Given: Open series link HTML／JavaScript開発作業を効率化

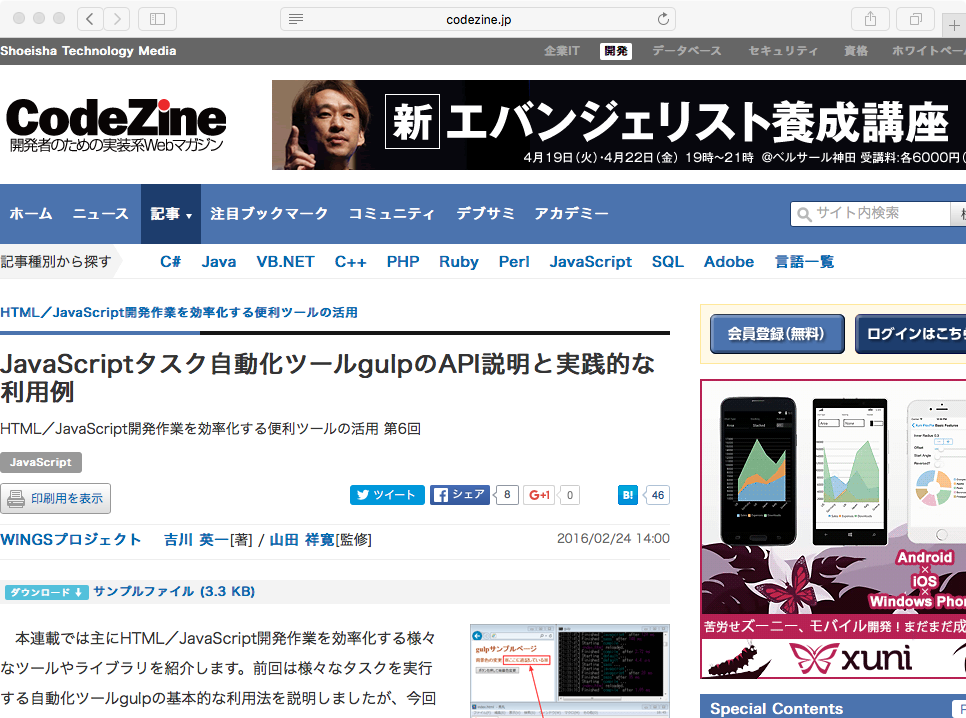Looking at the screenshot, I should tap(179, 312).
